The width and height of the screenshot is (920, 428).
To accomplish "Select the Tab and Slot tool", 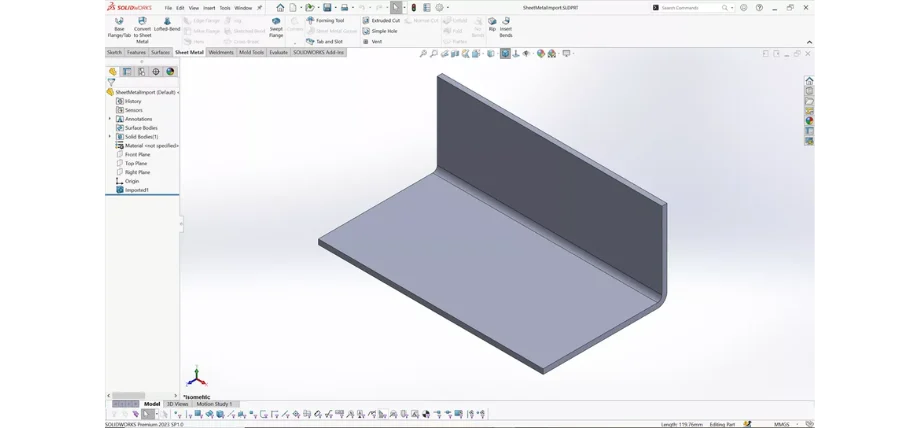I will pos(325,42).
